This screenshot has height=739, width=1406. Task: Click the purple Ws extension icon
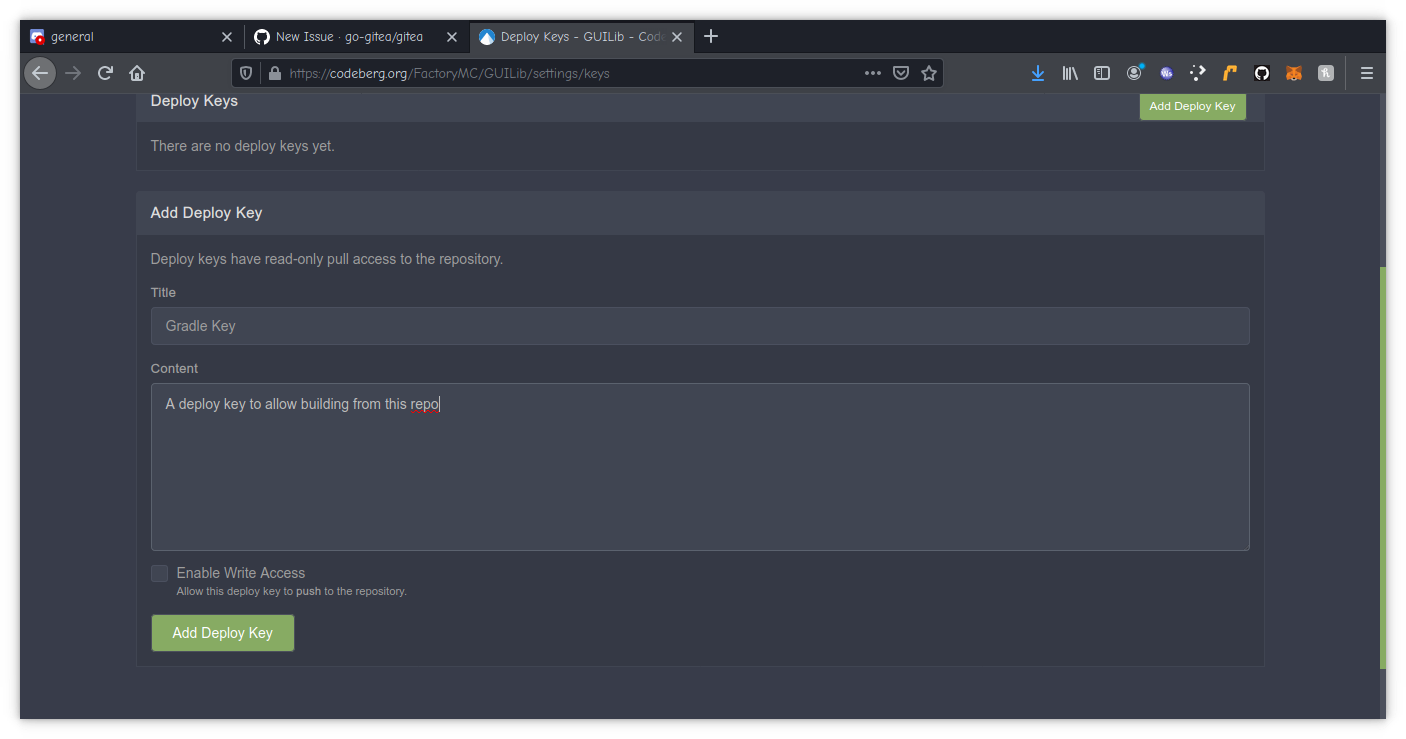point(1166,72)
